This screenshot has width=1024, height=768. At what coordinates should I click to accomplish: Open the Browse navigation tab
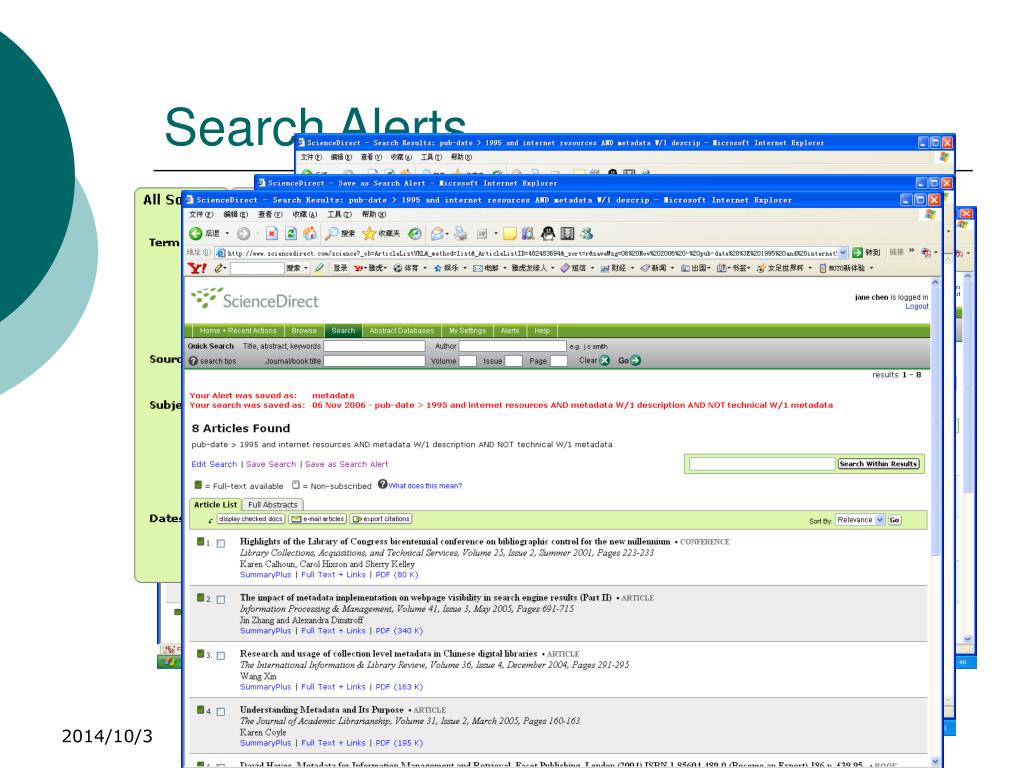click(304, 330)
